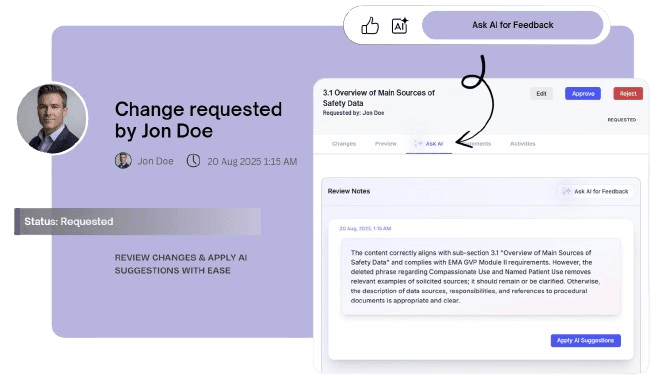Approve the requested change
Screen dimensions: 662x377
tap(583, 94)
